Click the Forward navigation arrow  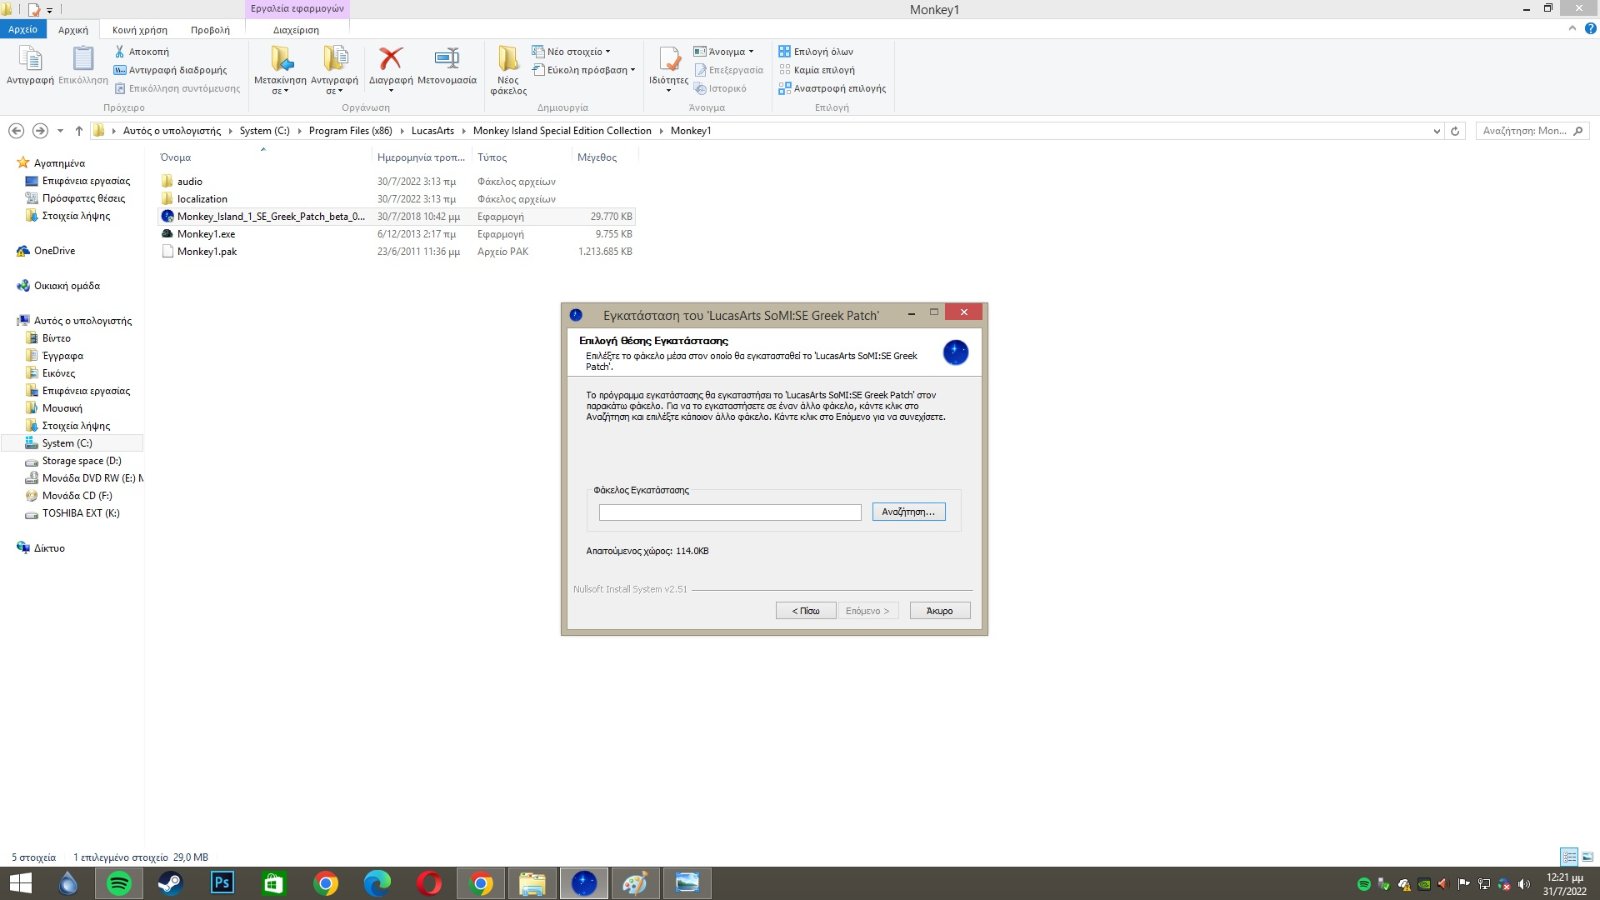pyautogui.click(x=40, y=131)
